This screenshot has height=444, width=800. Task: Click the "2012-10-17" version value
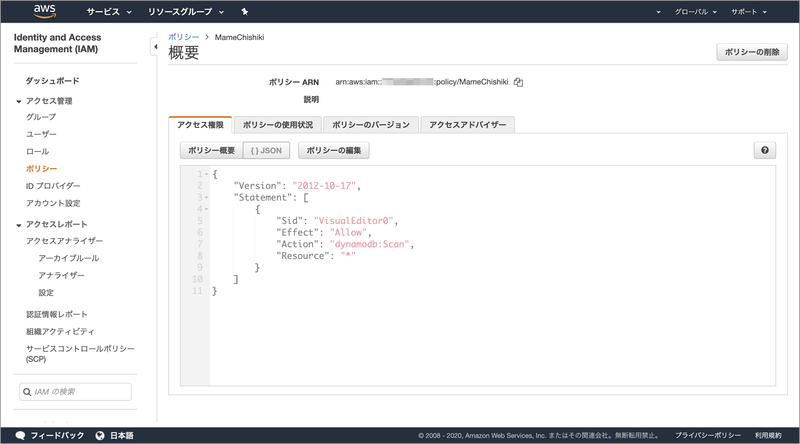pyautogui.click(x=324, y=186)
